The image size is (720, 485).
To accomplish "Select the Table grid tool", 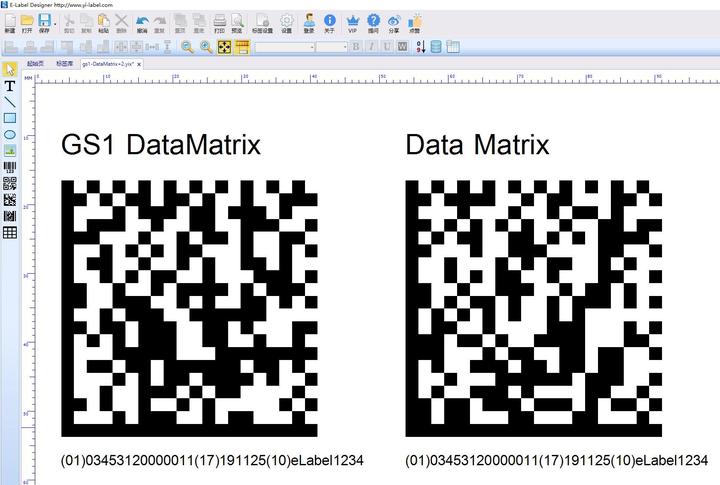I will tap(10, 232).
